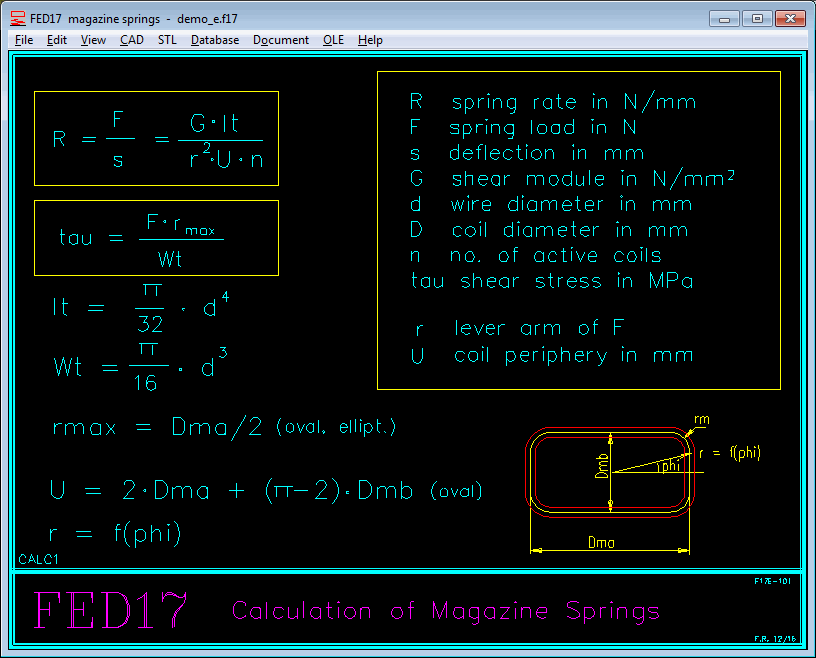
Task: Click the yellow 'r = f(phi)' diagram label
Action: [730, 453]
